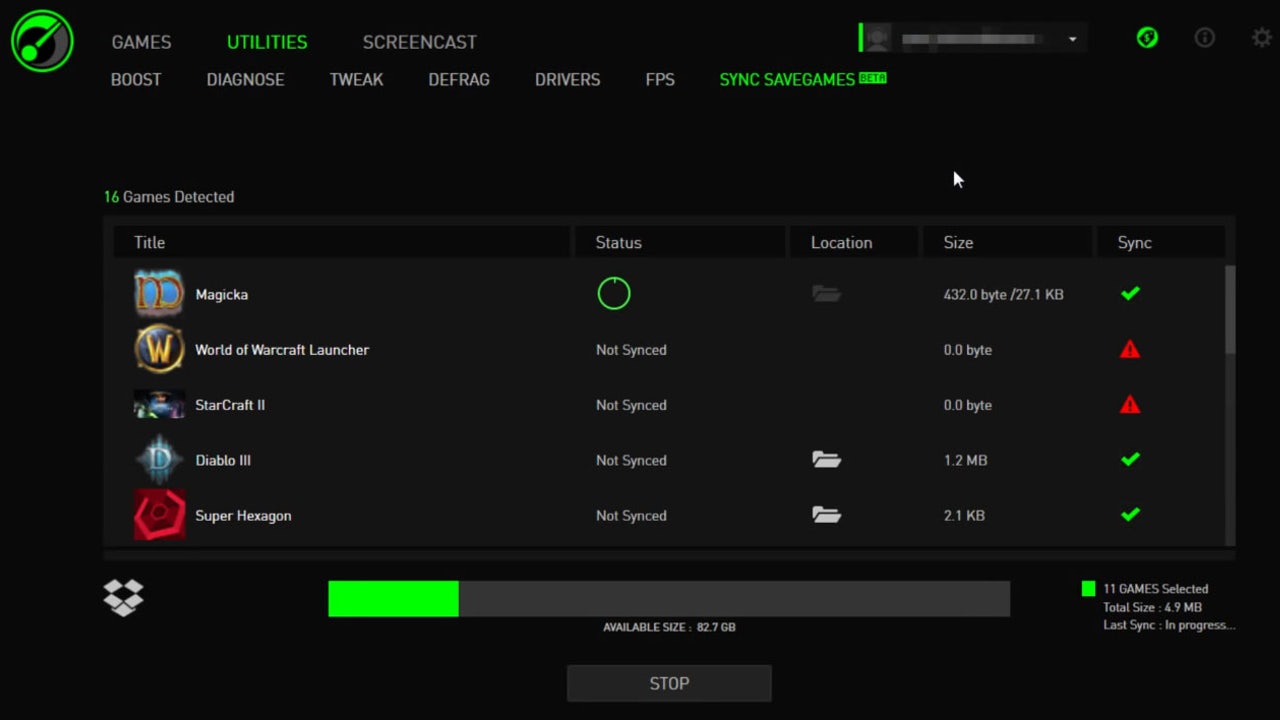Open the Razer Comms icon in header

coord(1147,39)
